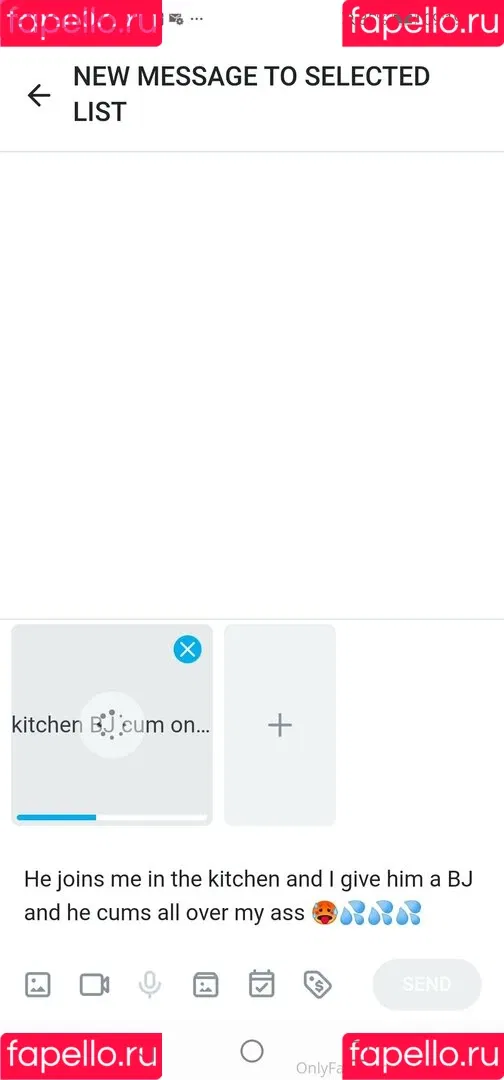Tap the SEND button
The image size is (504, 1080).
tap(427, 984)
